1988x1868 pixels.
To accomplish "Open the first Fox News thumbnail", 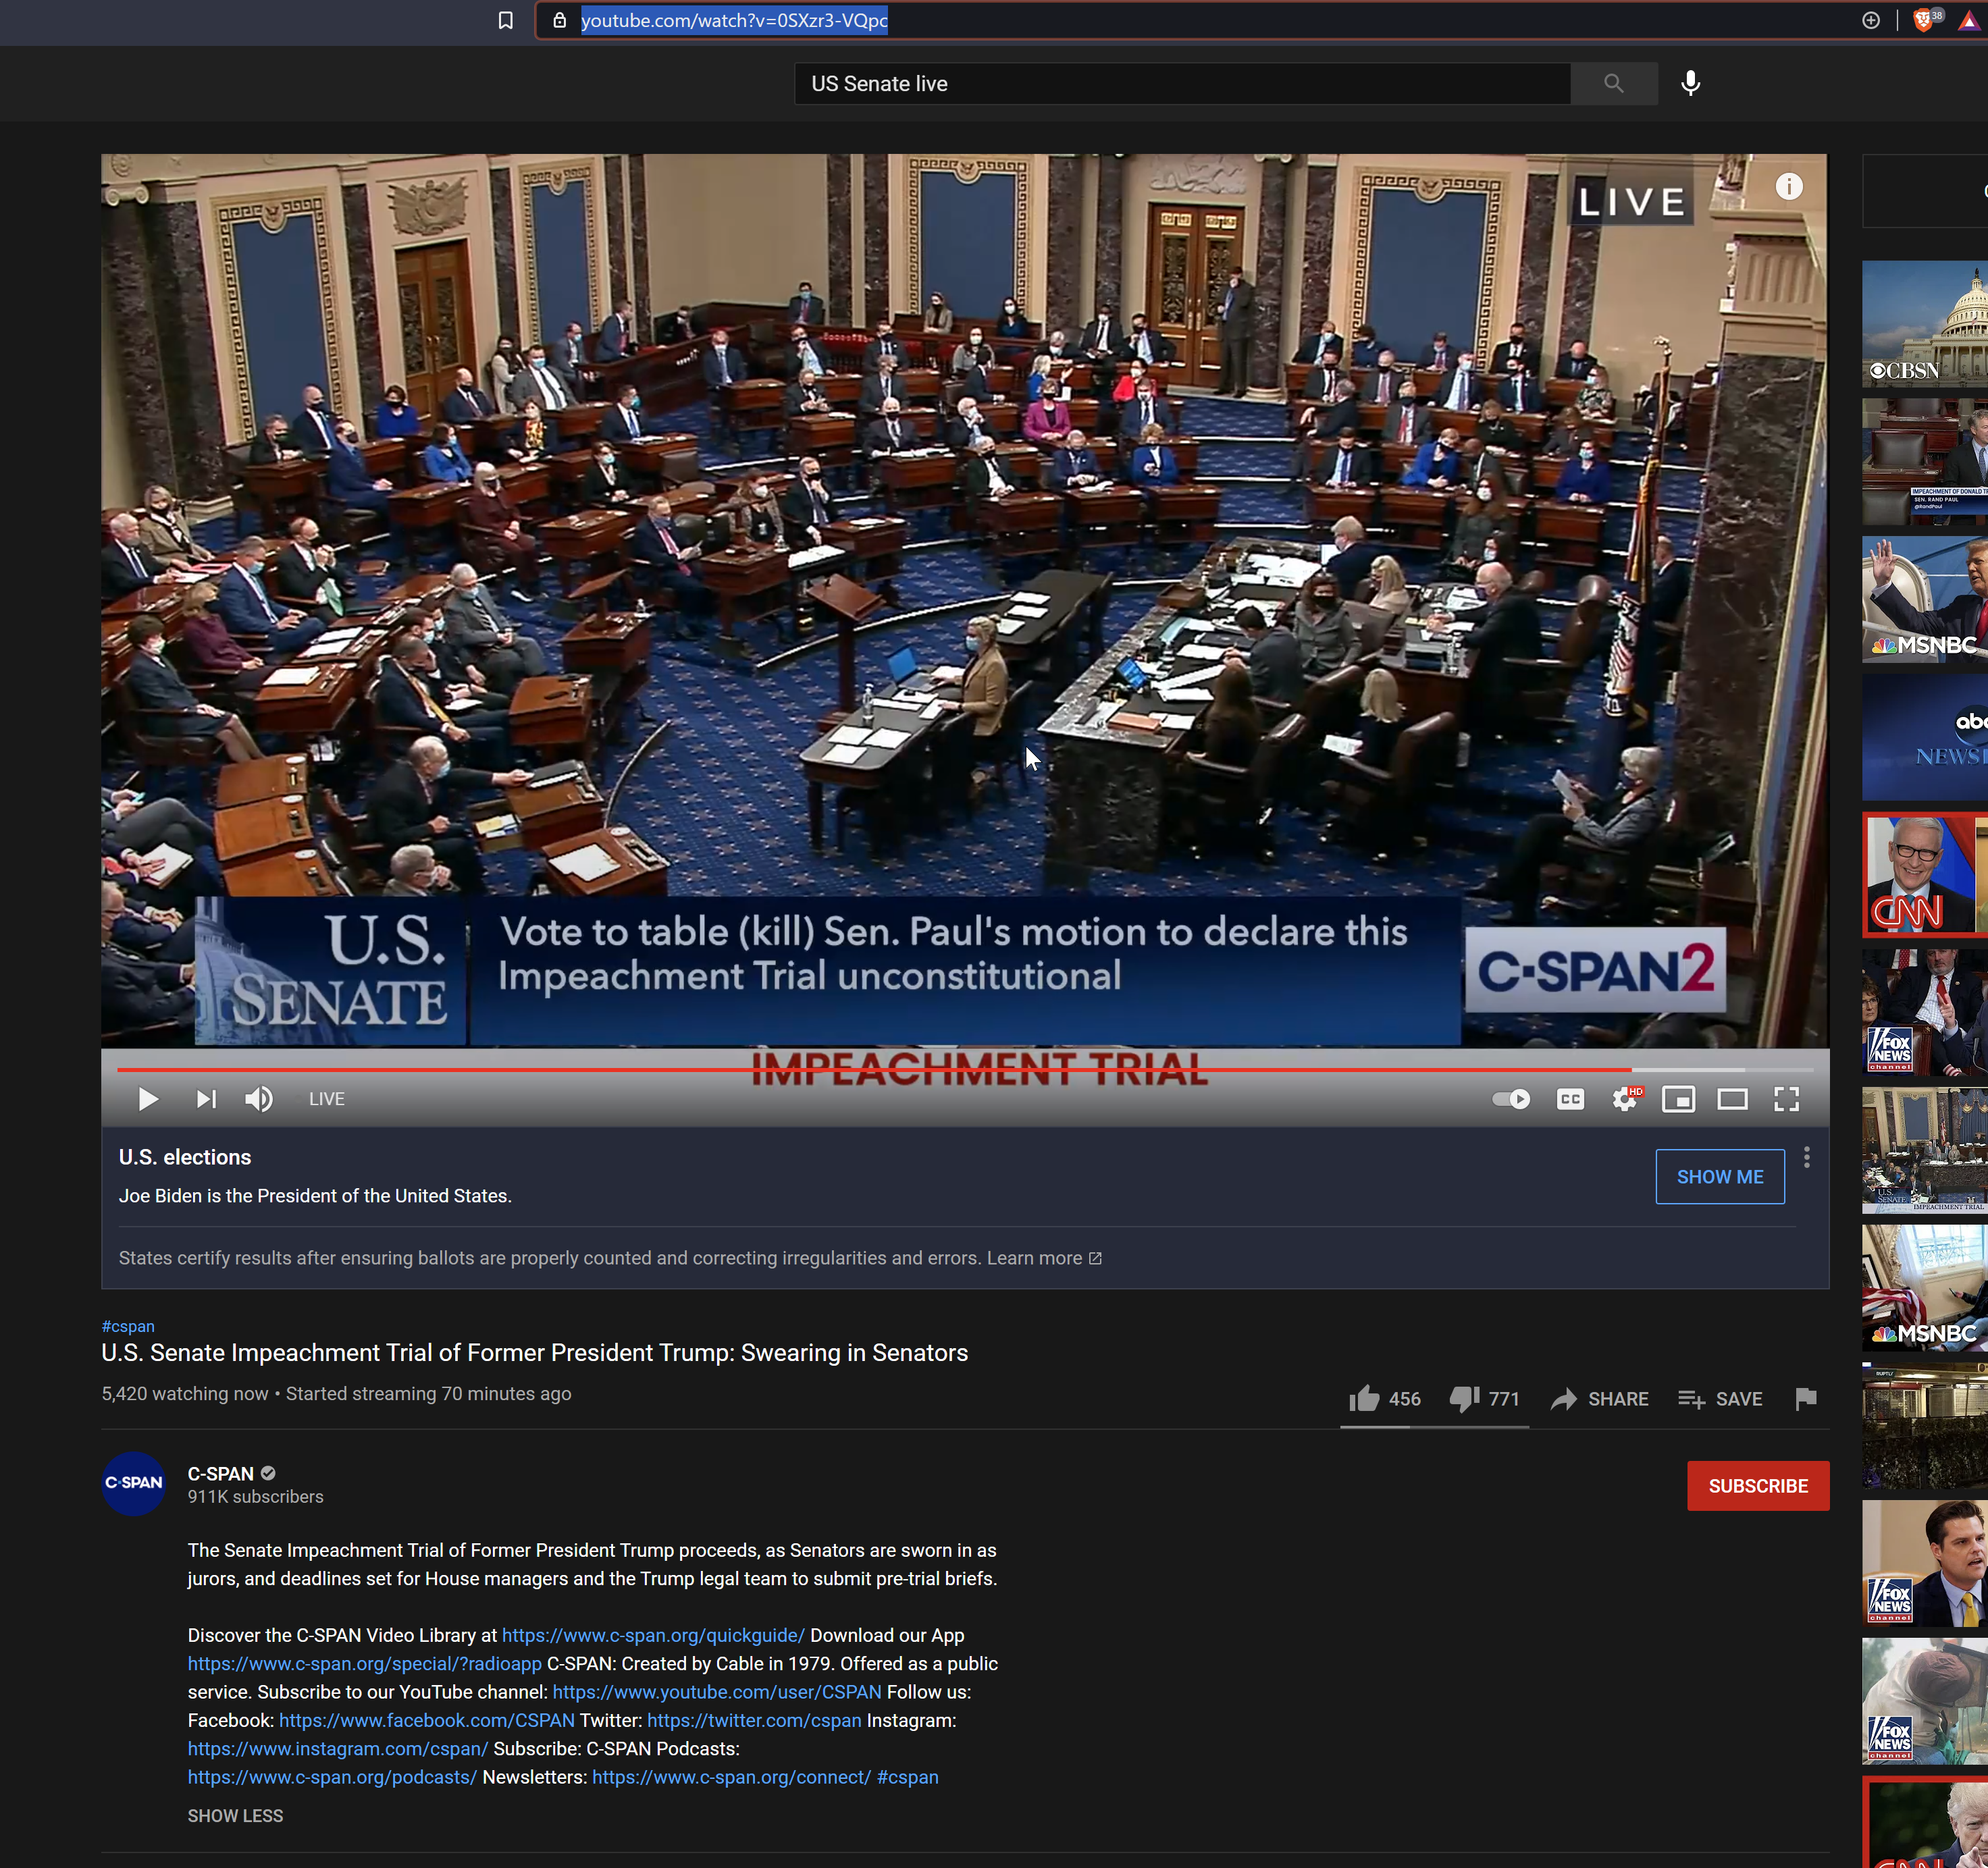I will pos(1925,1012).
